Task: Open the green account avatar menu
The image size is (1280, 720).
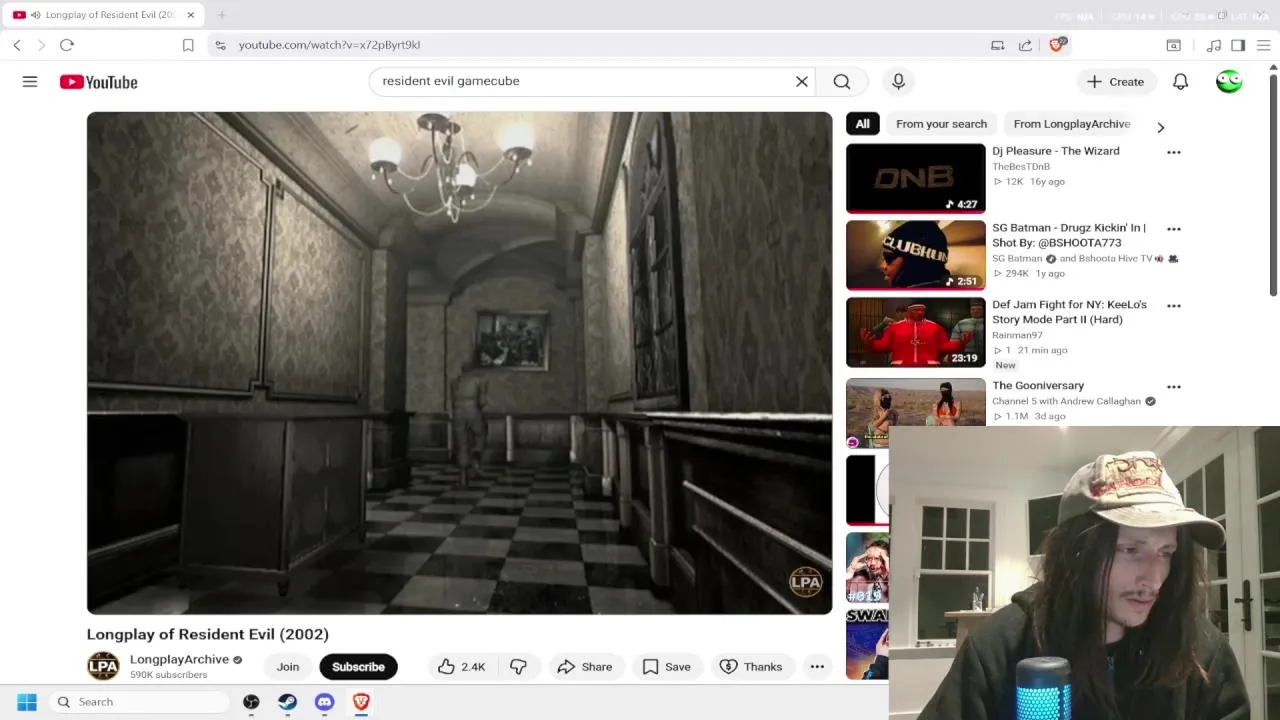Action: tap(1229, 82)
